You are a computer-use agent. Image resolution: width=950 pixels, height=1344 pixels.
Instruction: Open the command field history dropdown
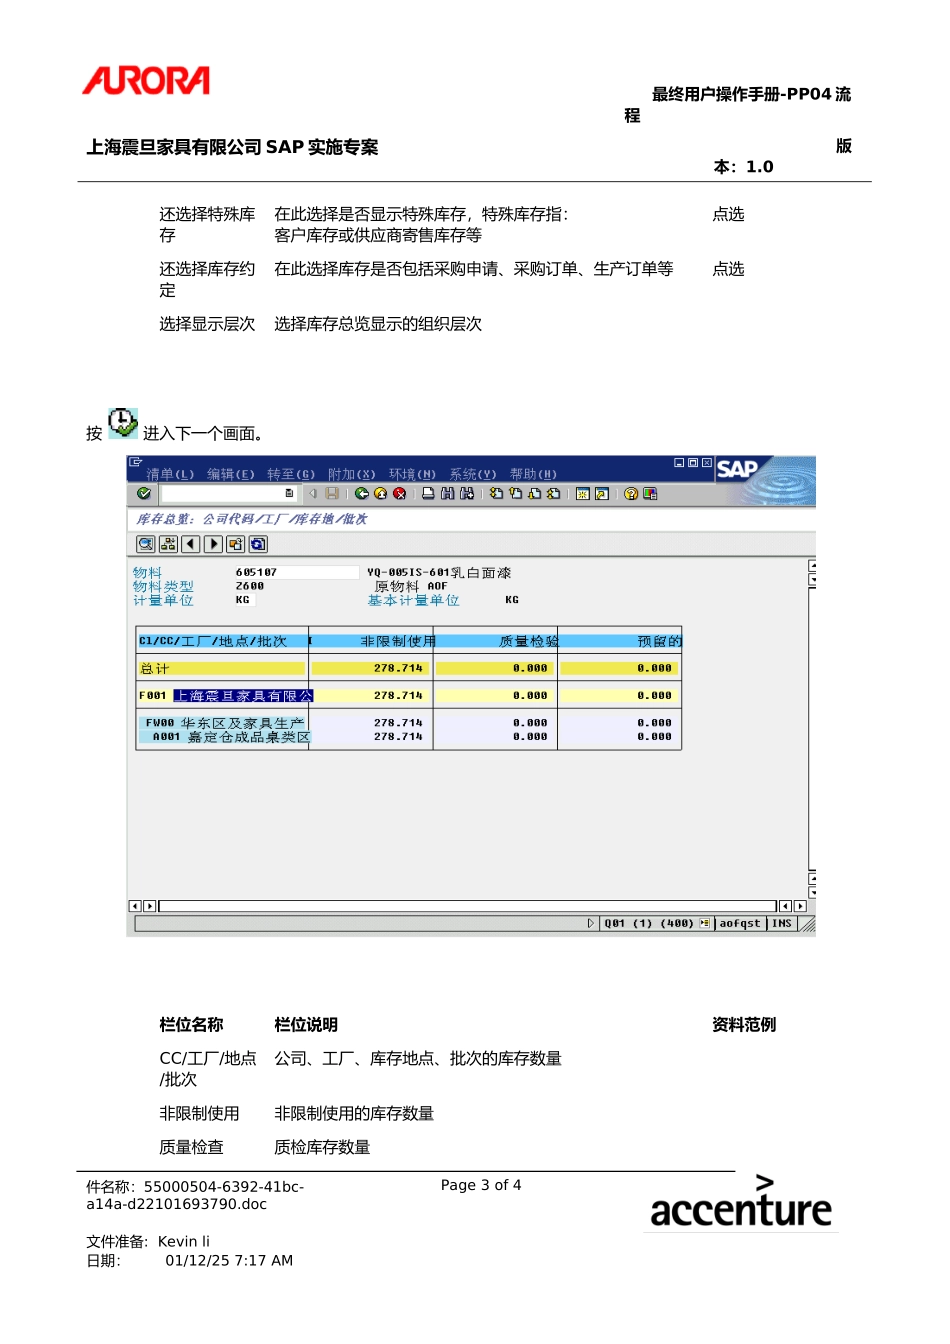[289, 494]
